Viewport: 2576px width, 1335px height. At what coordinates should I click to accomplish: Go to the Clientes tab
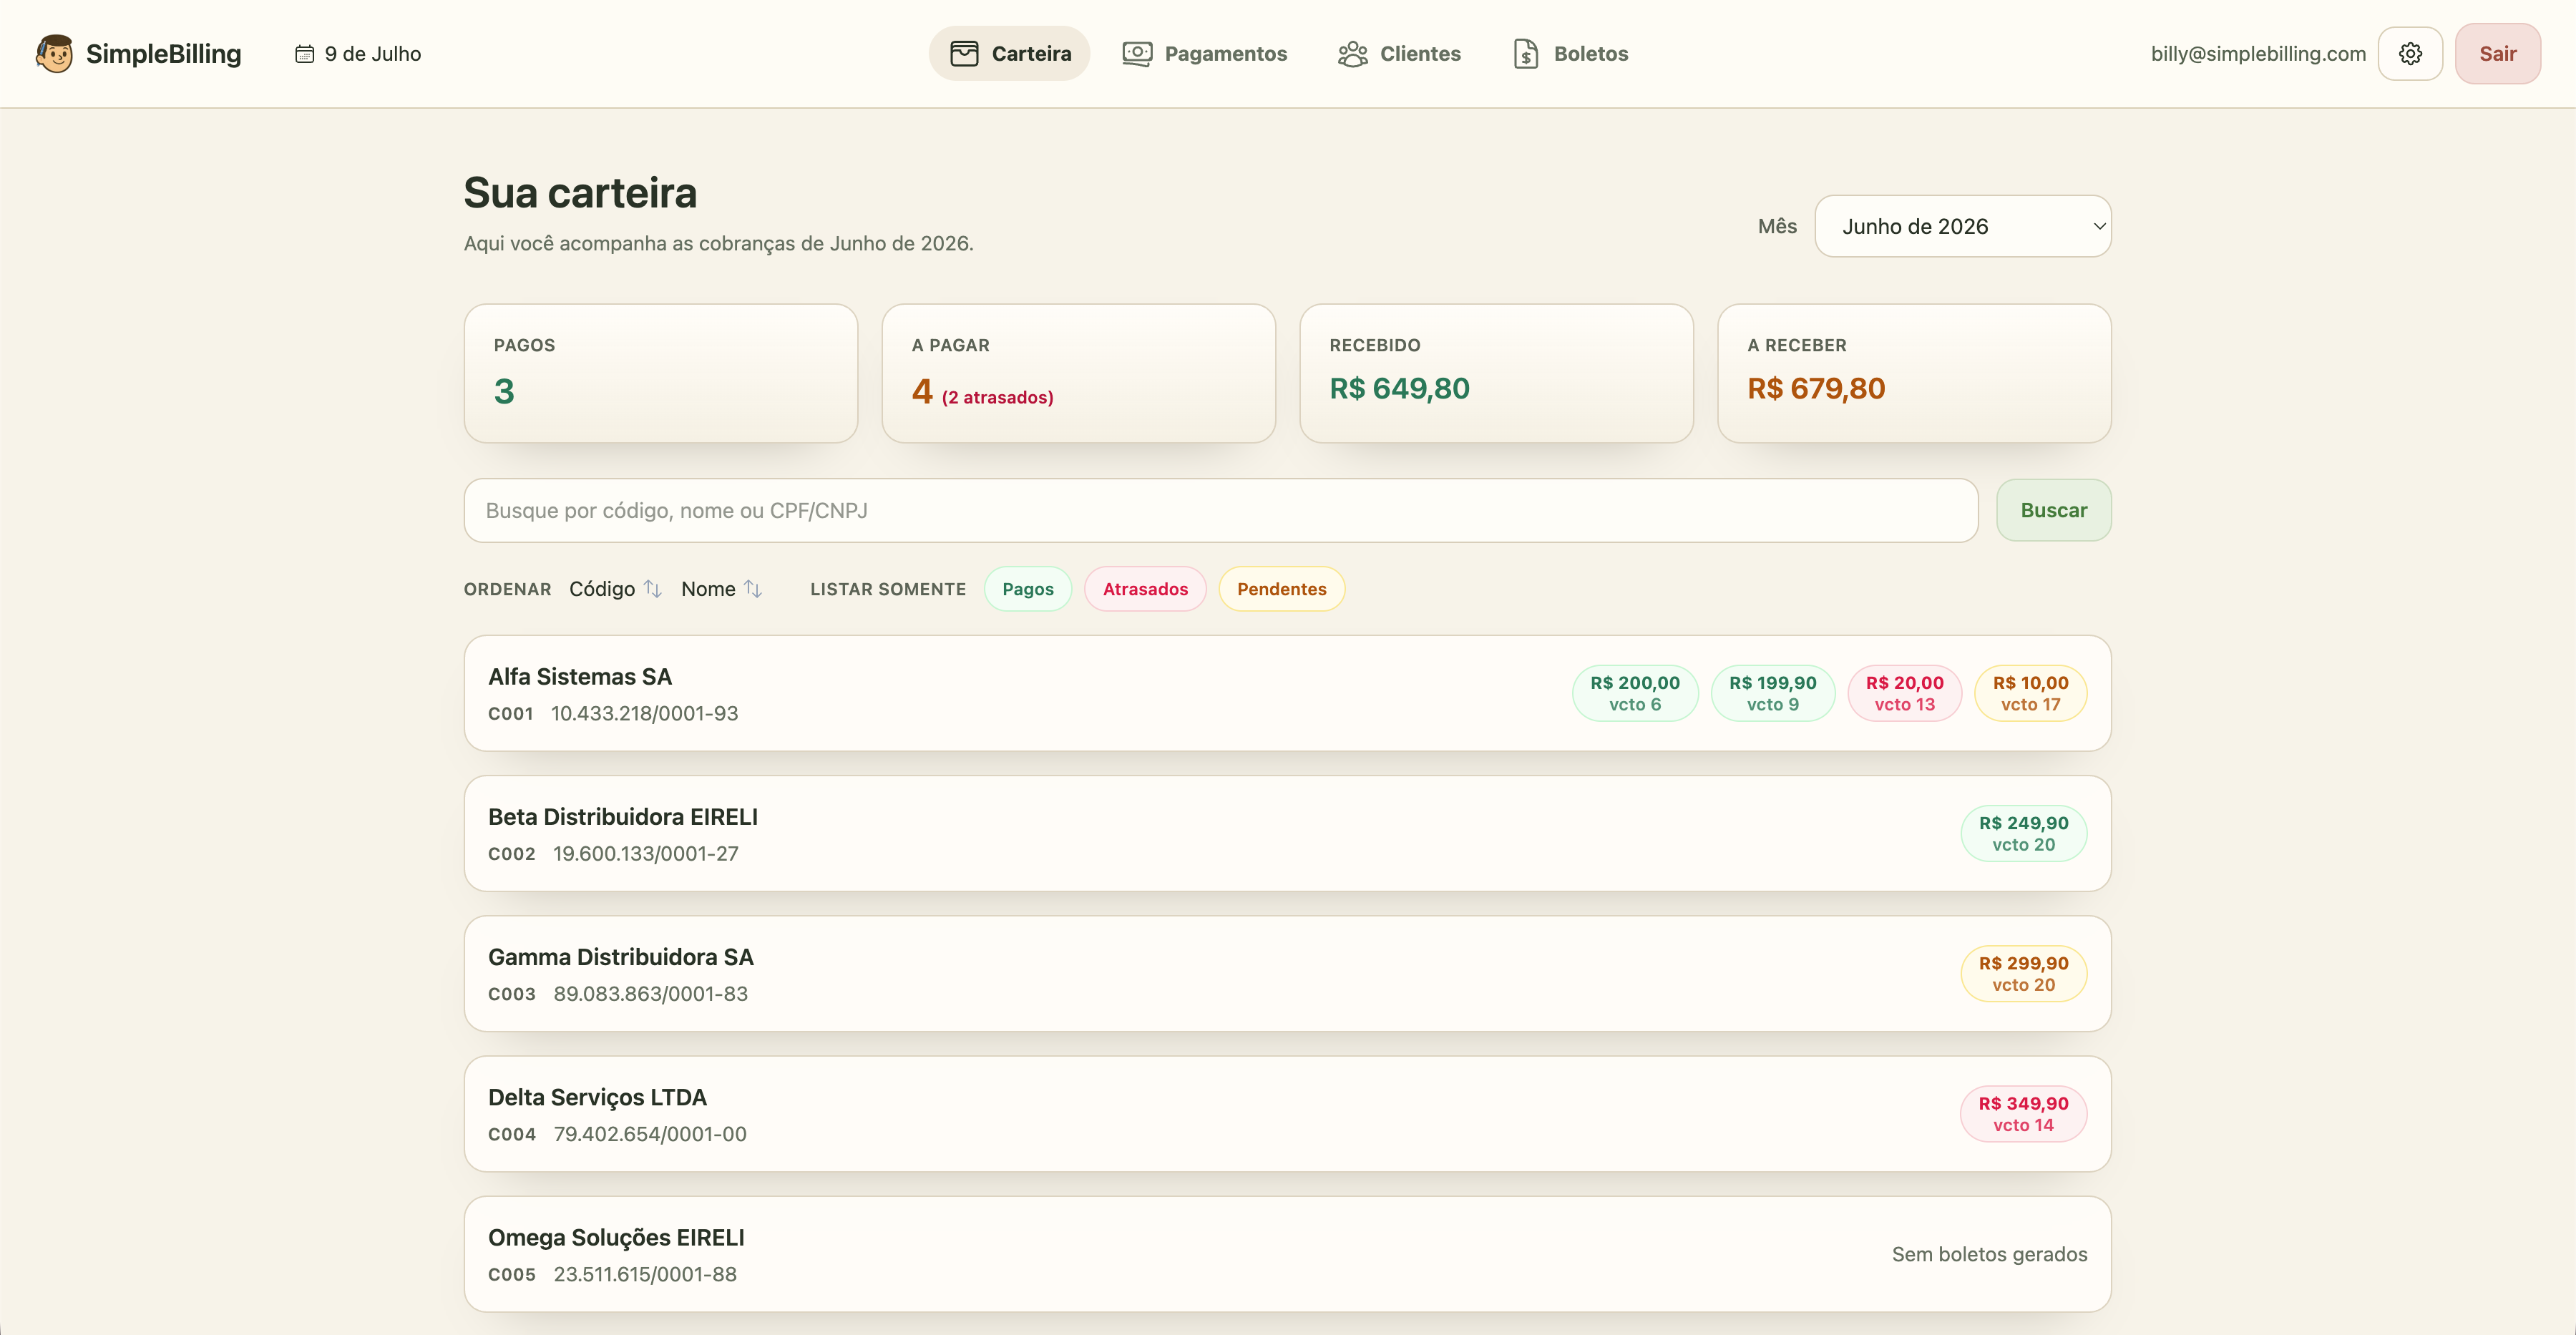[x=1399, y=53]
